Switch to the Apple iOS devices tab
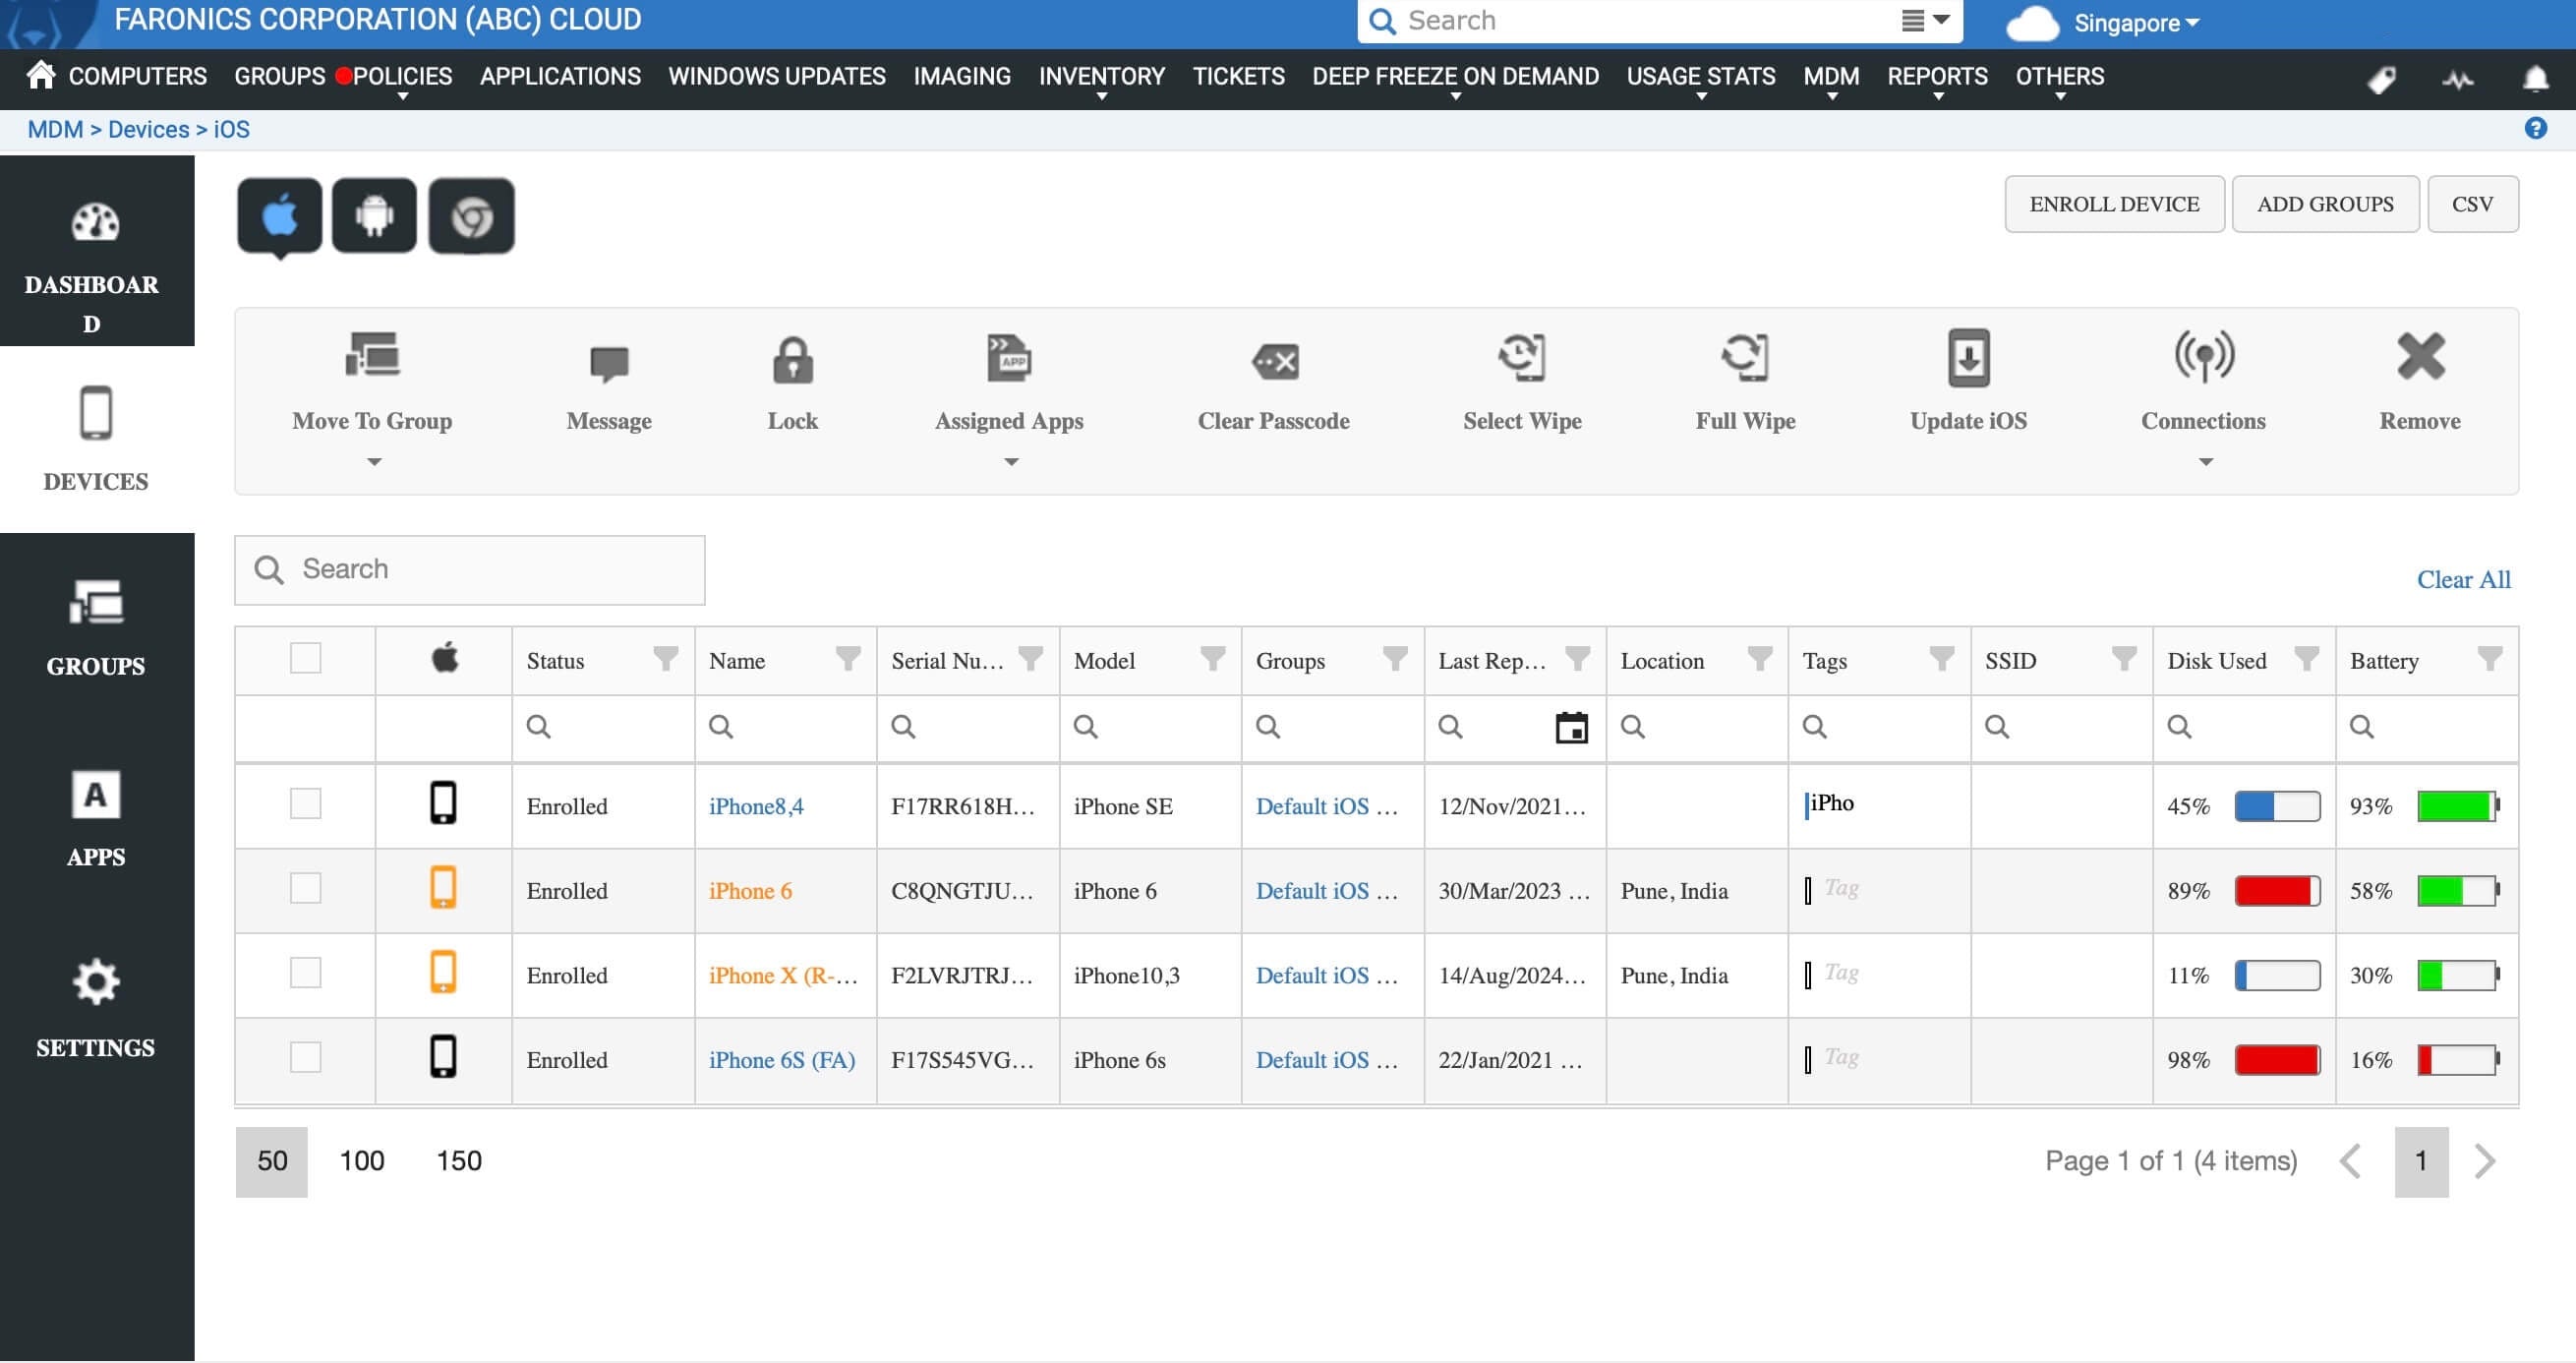 (280, 216)
